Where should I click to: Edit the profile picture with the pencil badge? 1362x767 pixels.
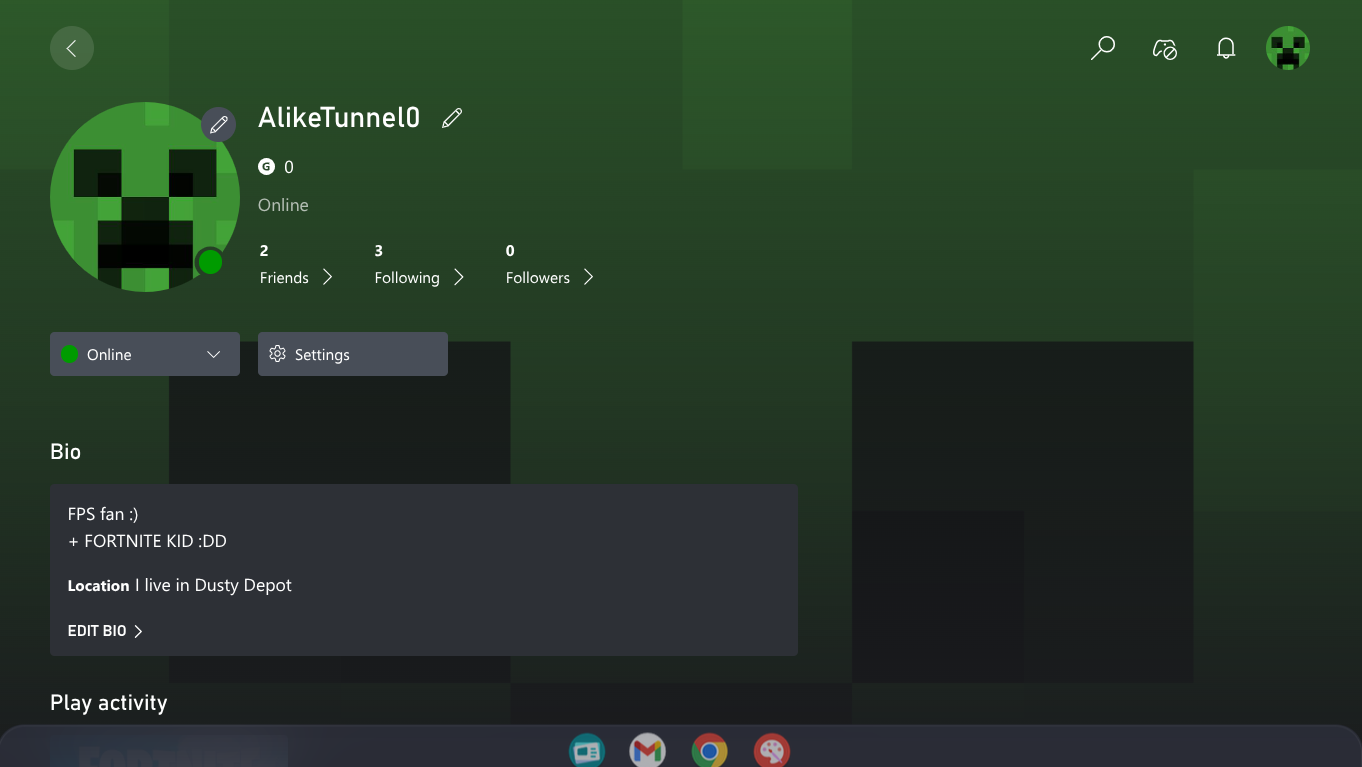point(219,125)
